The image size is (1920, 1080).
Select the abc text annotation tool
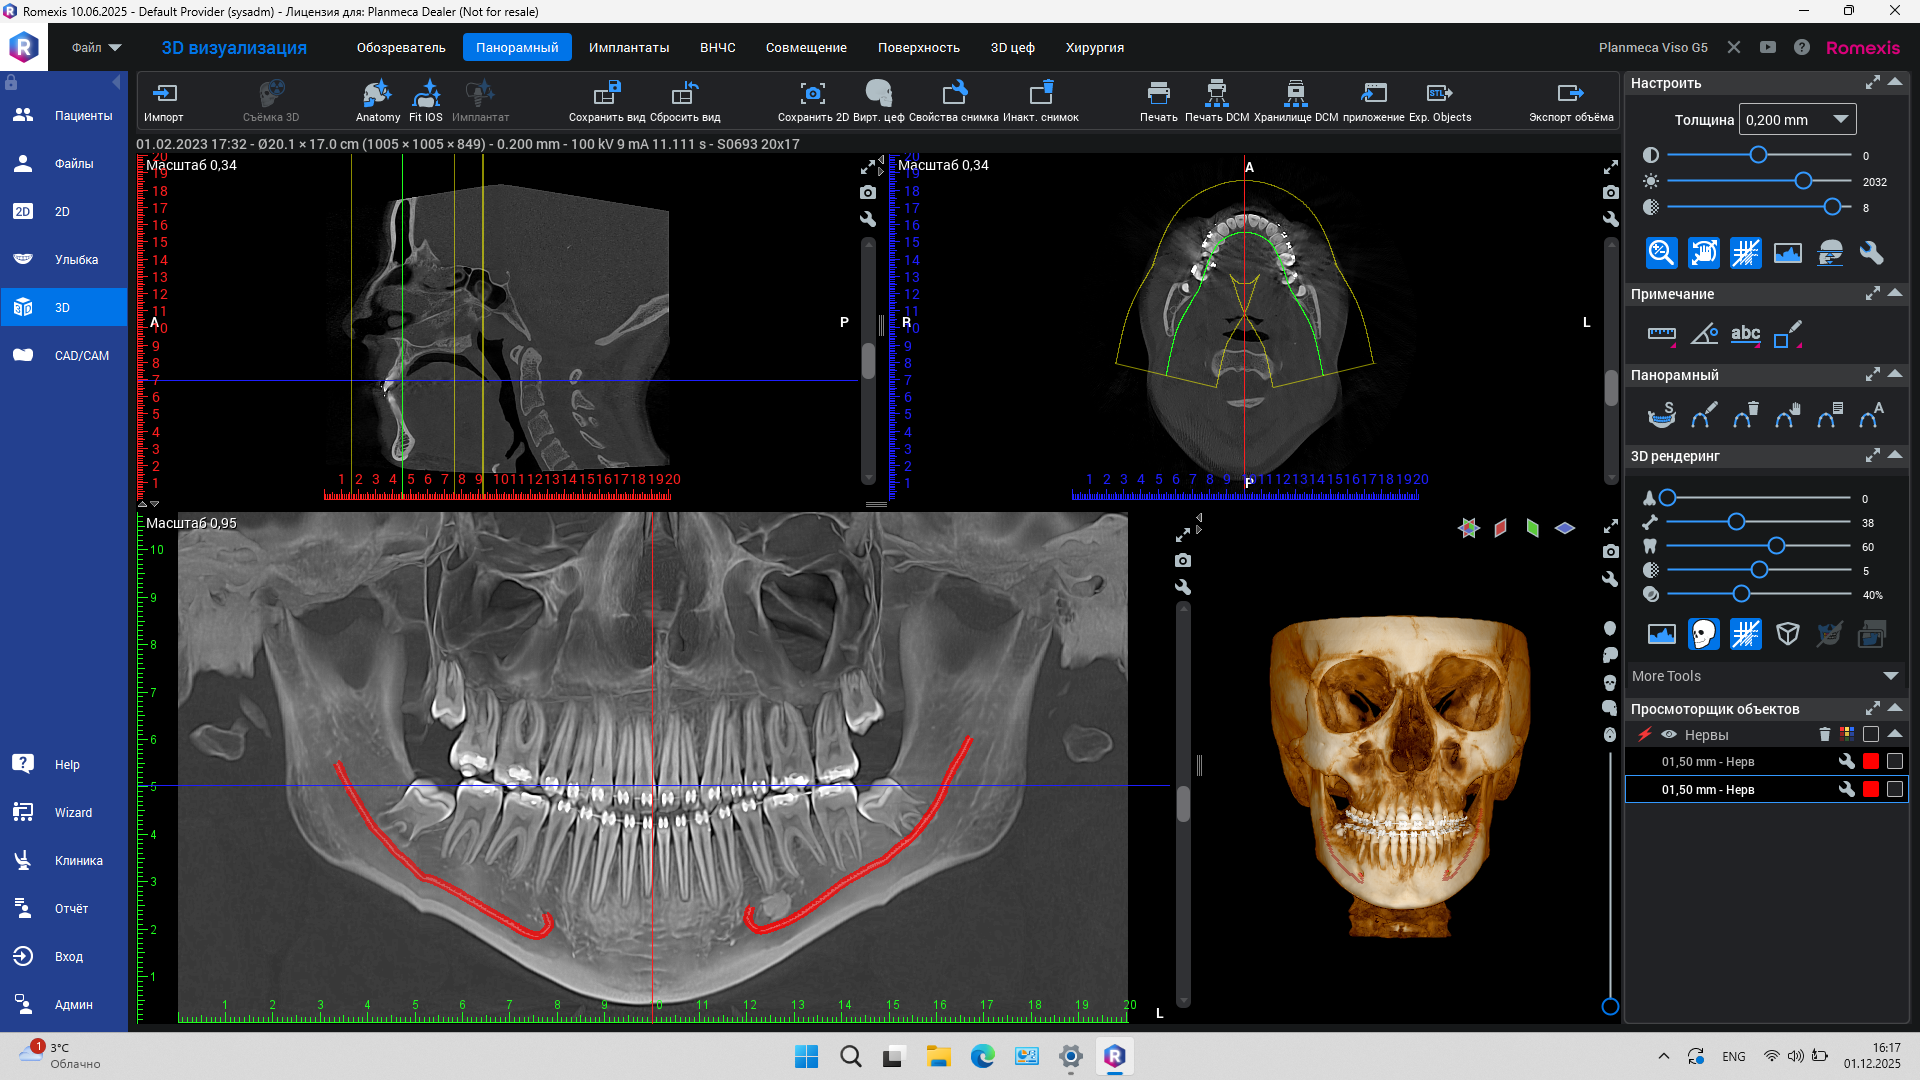(x=1745, y=334)
